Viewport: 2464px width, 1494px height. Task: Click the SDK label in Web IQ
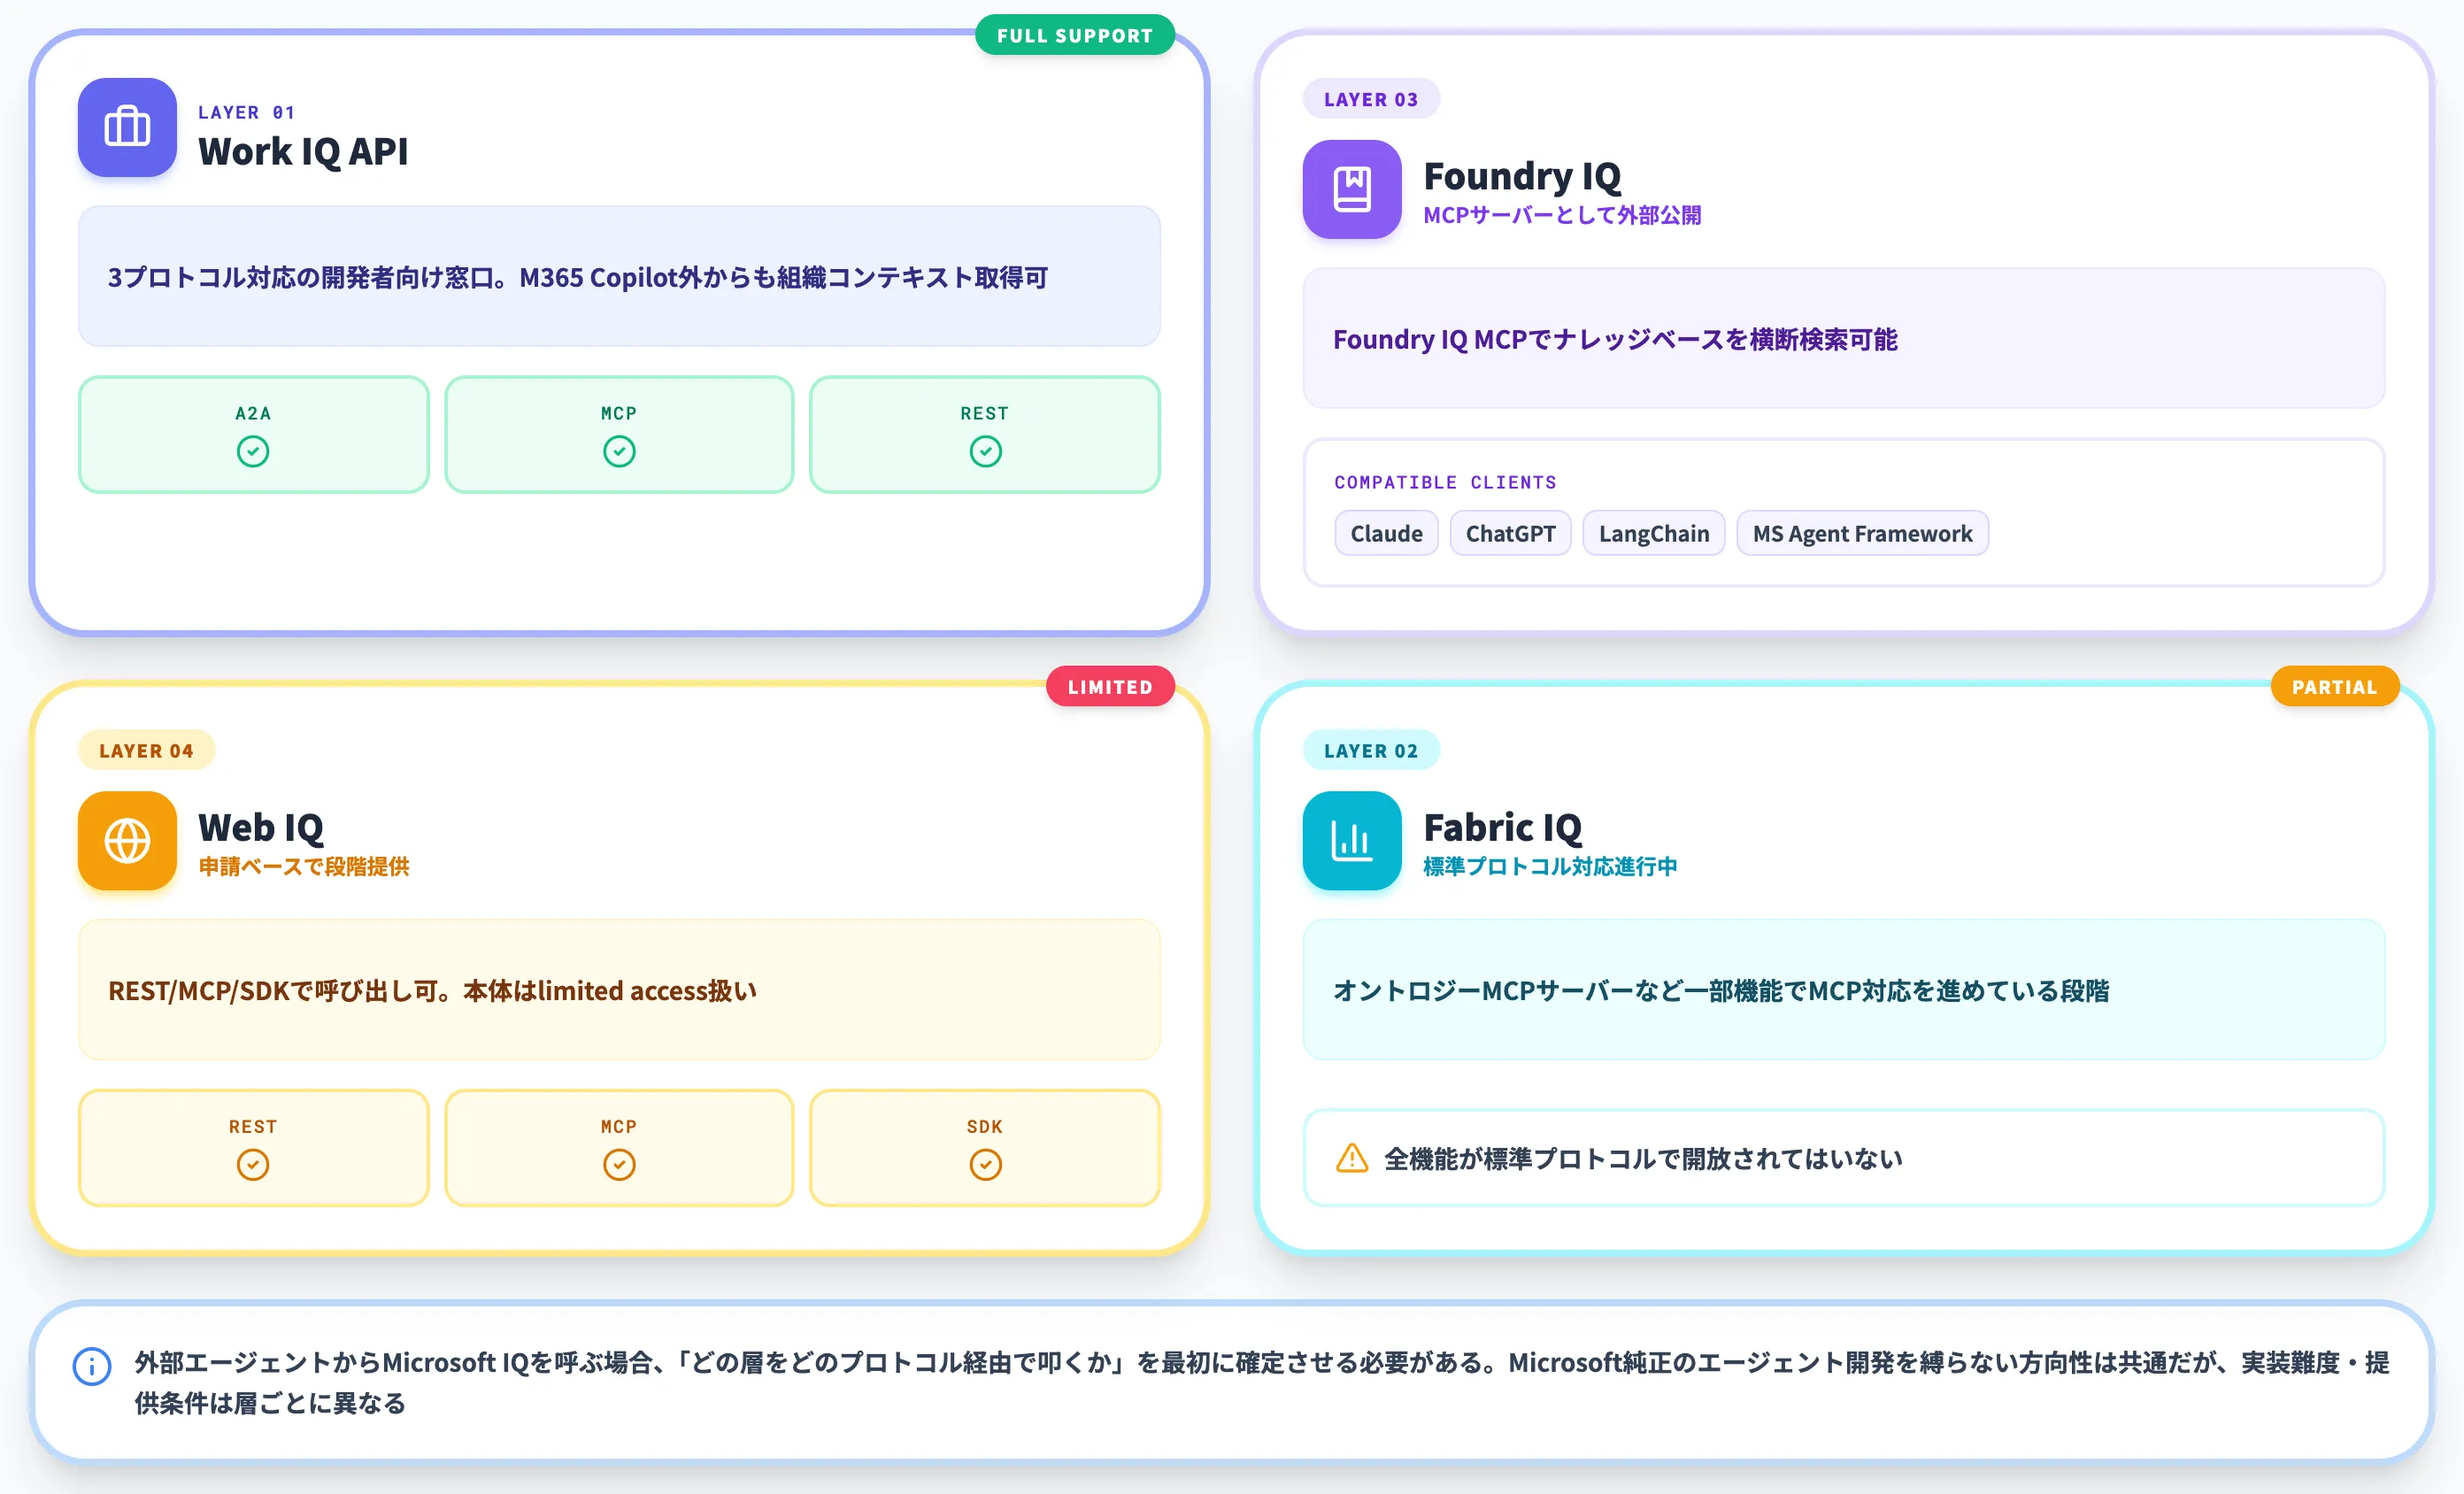click(x=985, y=1126)
